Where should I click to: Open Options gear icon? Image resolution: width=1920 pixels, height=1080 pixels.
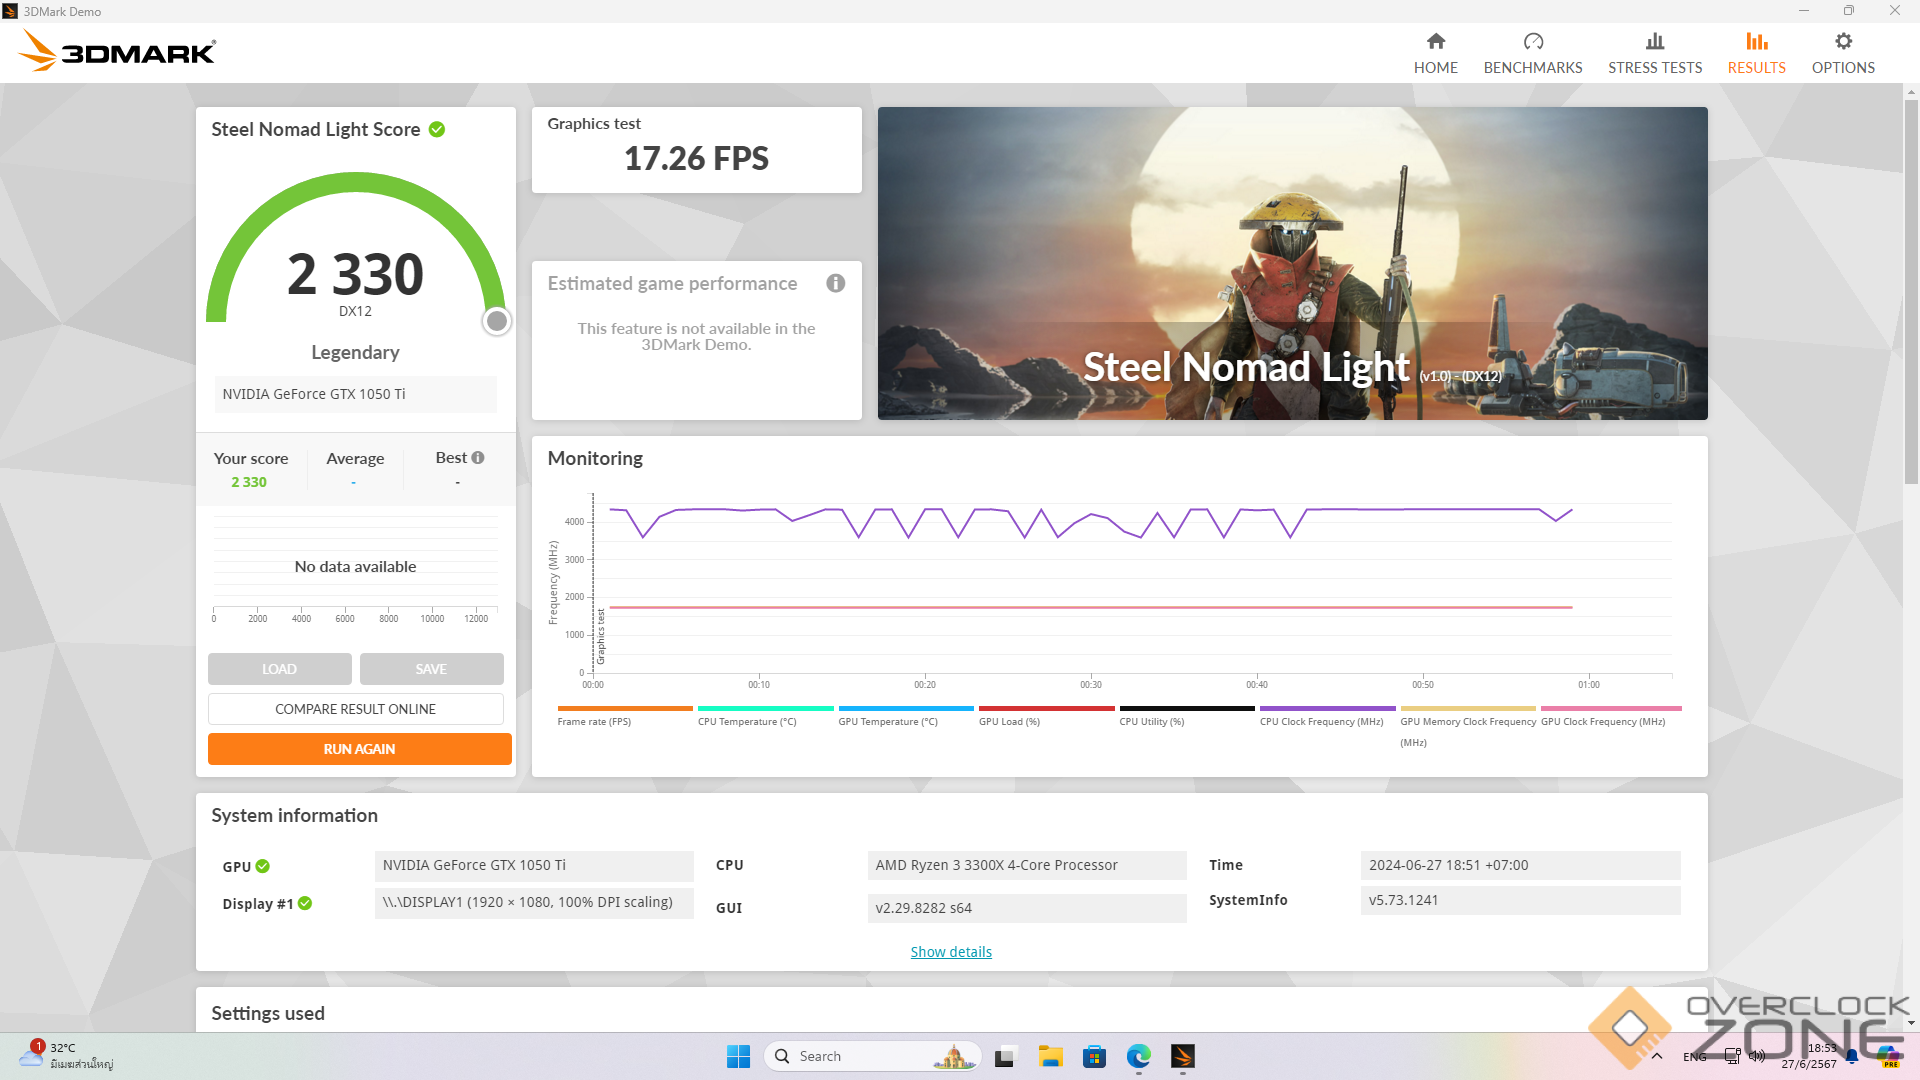(1842, 42)
